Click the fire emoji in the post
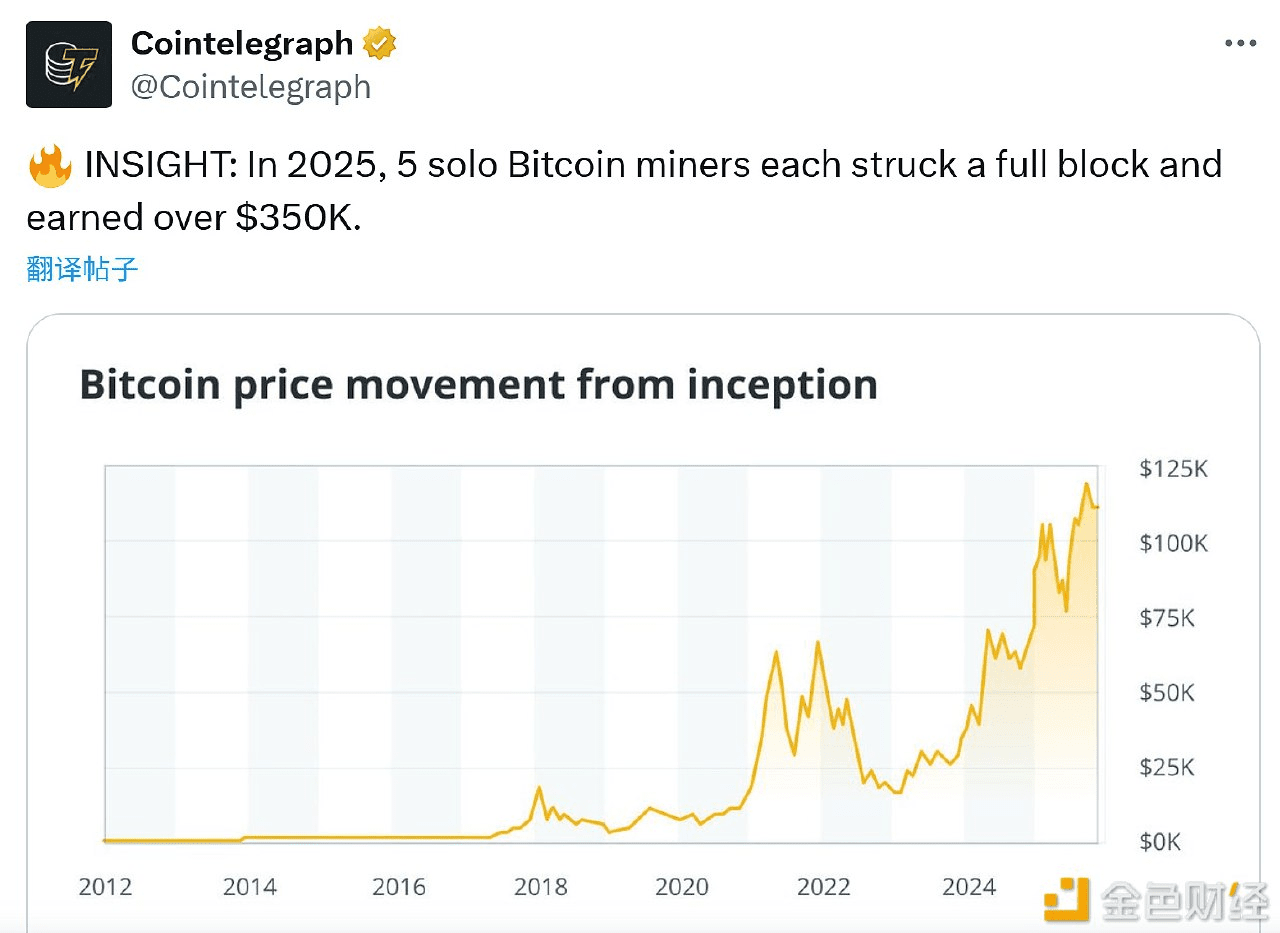The width and height of the screenshot is (1280, 933). 50,167
